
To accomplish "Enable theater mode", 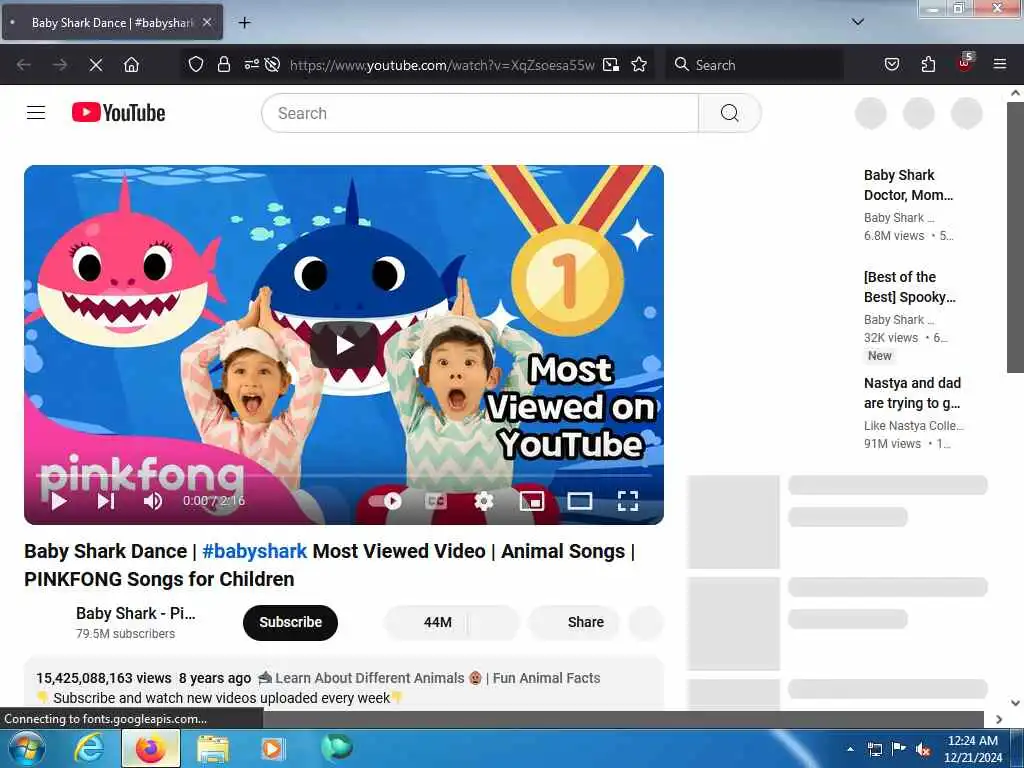I will point(580,501).
